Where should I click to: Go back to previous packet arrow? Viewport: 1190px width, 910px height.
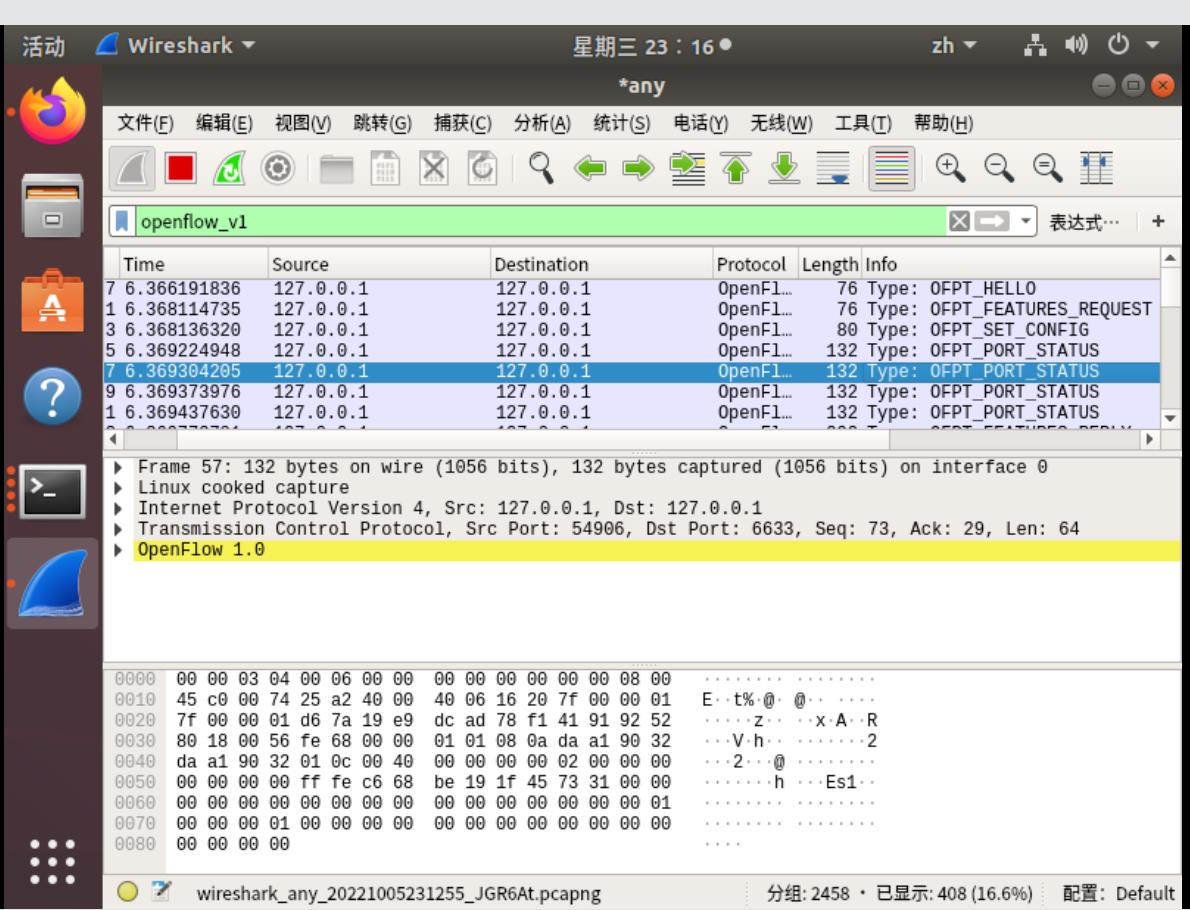click(590, 168)
